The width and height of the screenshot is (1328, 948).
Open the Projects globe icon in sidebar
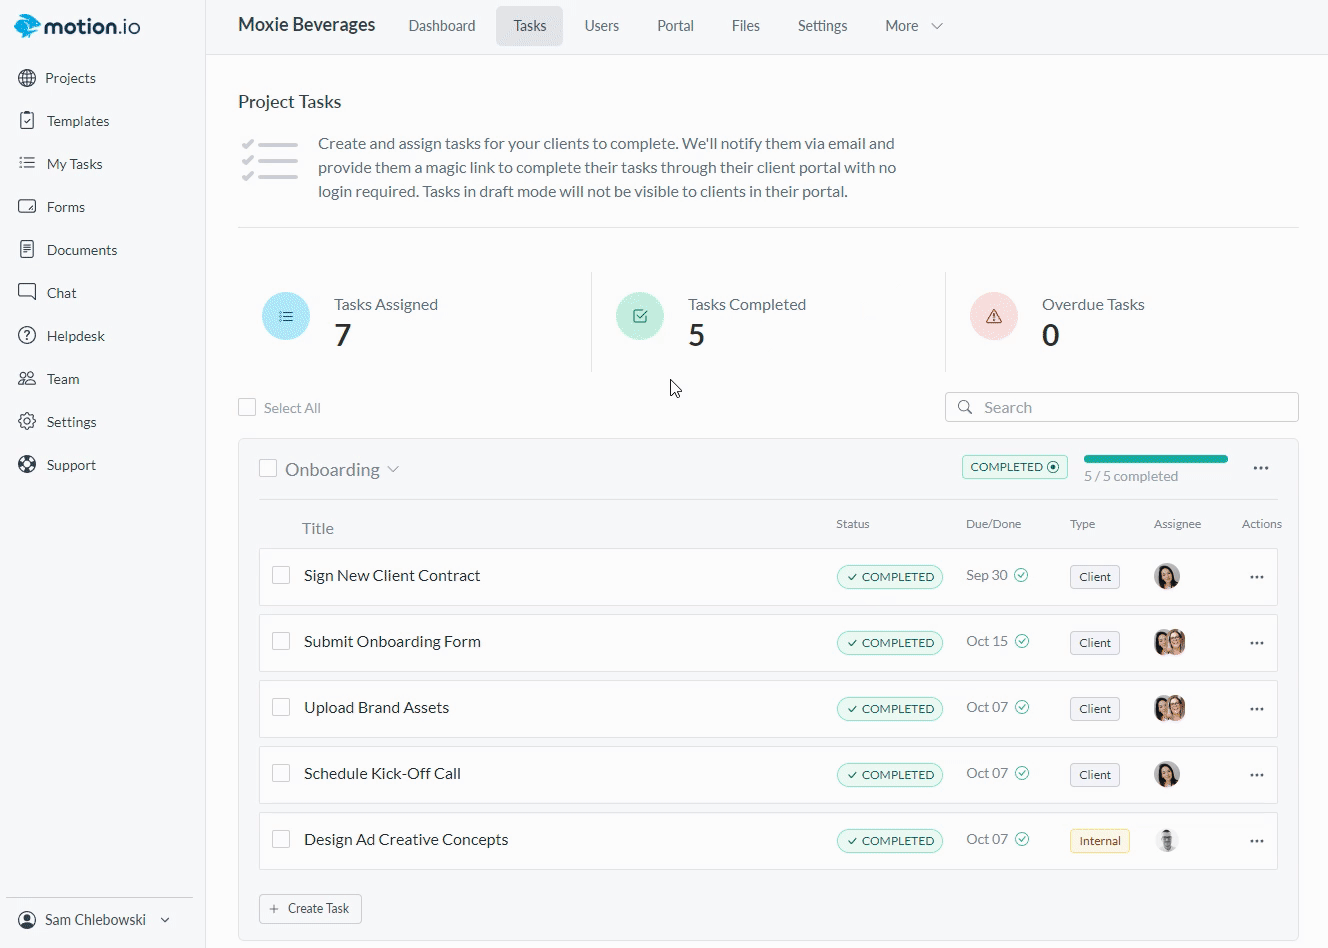pyautogui.click(x=27, y=78)
